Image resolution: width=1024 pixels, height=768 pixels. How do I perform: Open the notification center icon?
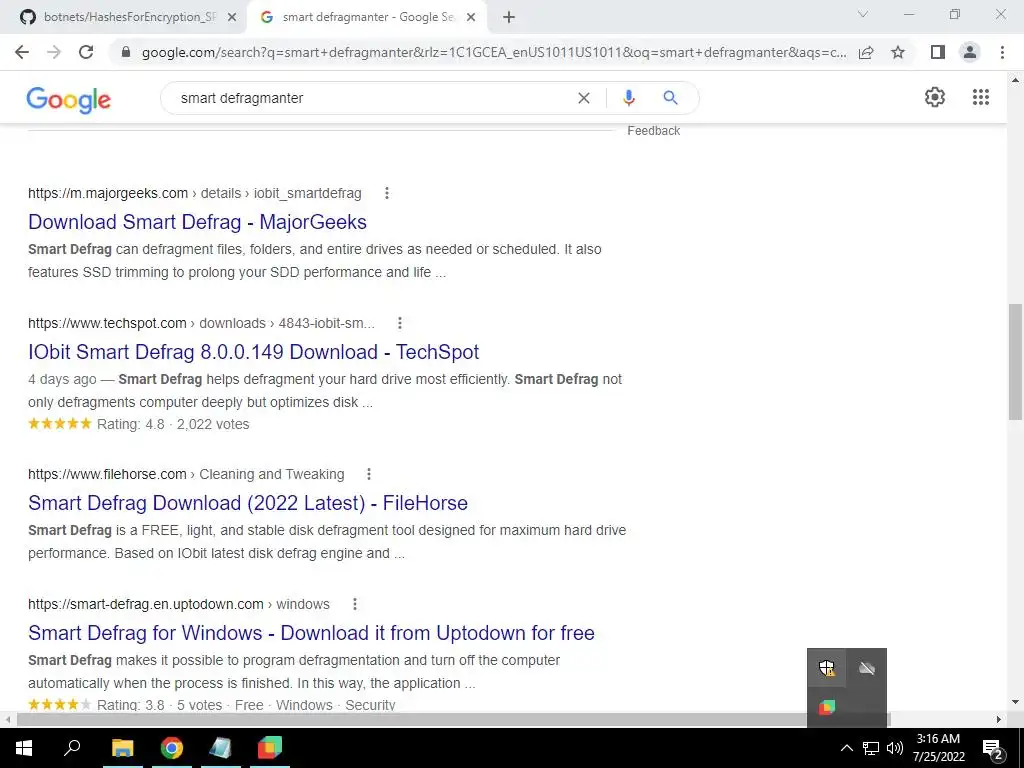point(992,748)
